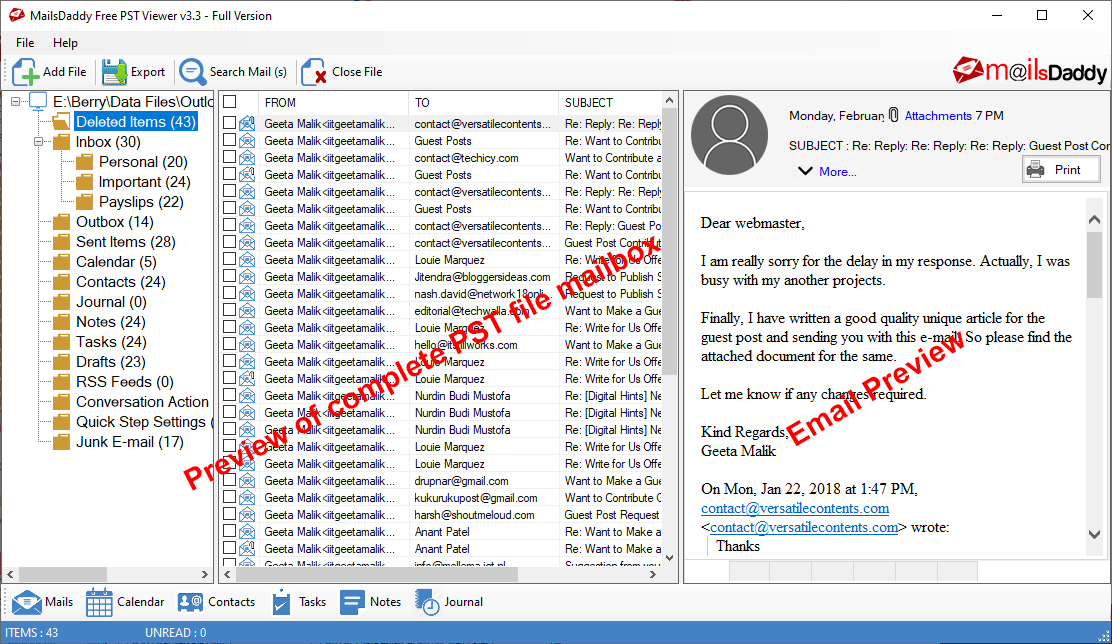Select the Drafts (23) folder
Viewport: 1112px width, 644px height.
(111, 362)
